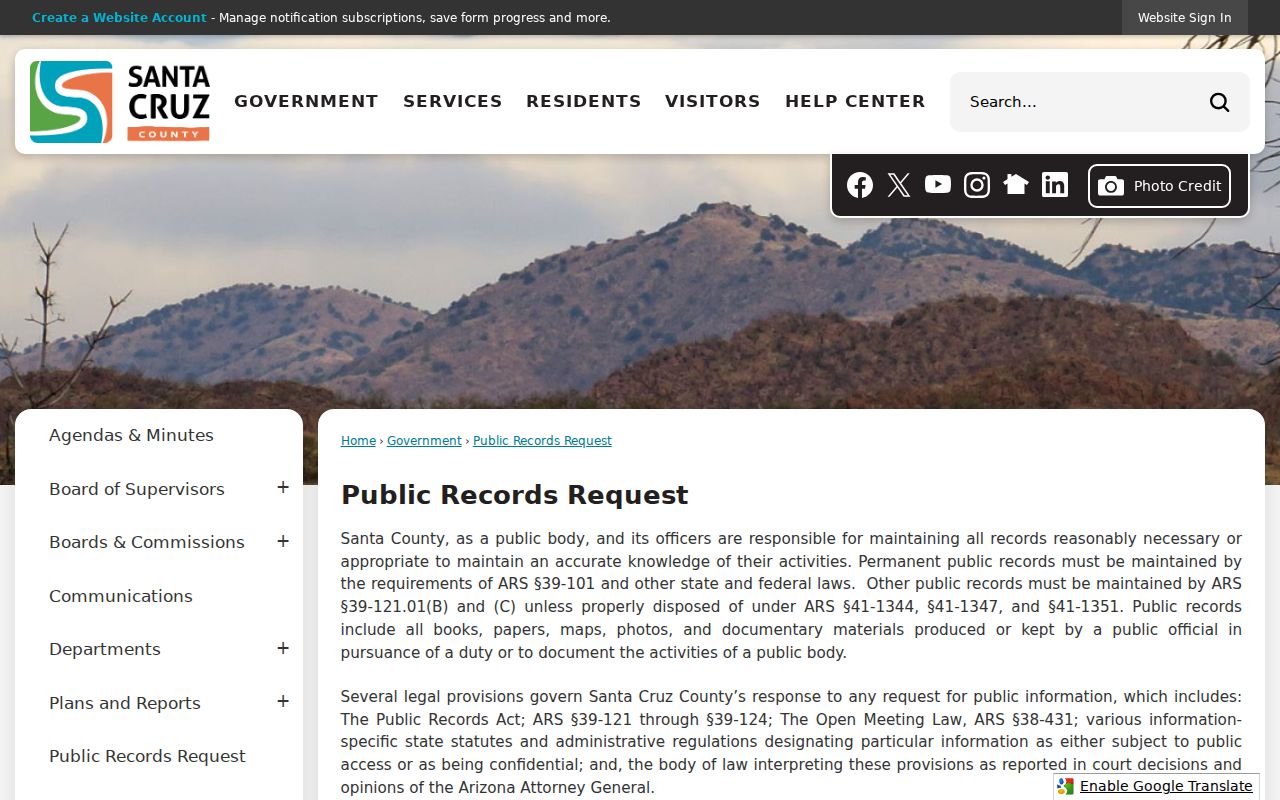Open the Government menu
Image resolution: width=1280 pixels, height=800 pixels.
[x=306, y=101]
